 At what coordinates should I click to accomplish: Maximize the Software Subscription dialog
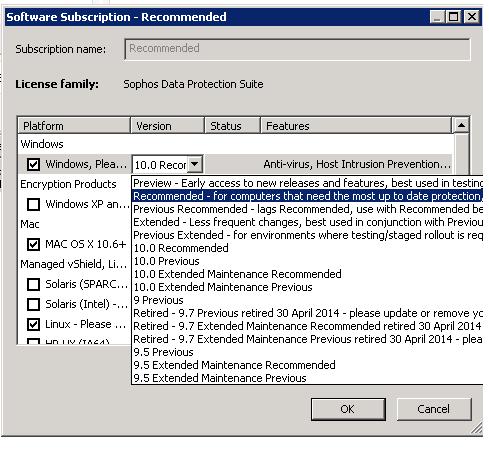(454, 17)
